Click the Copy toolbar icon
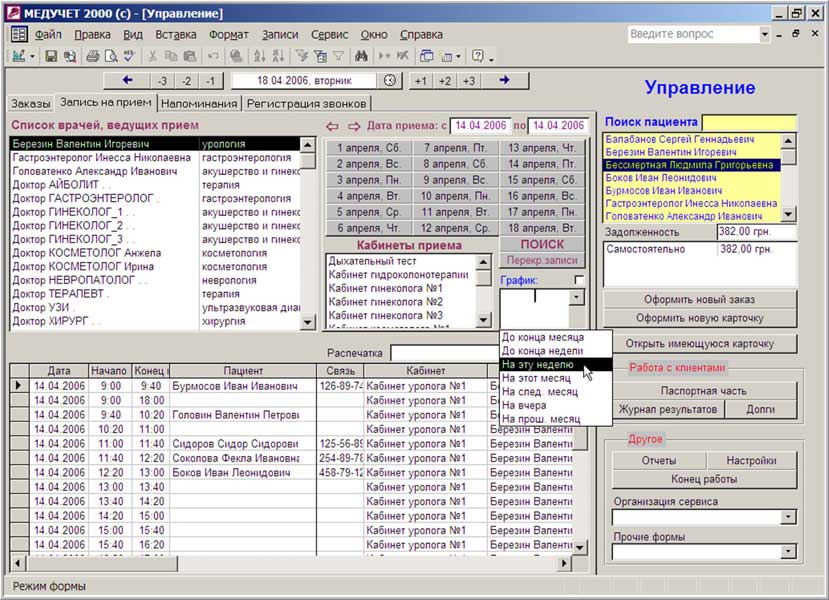This screenshot has width=829, height=600. pos(171,56)
